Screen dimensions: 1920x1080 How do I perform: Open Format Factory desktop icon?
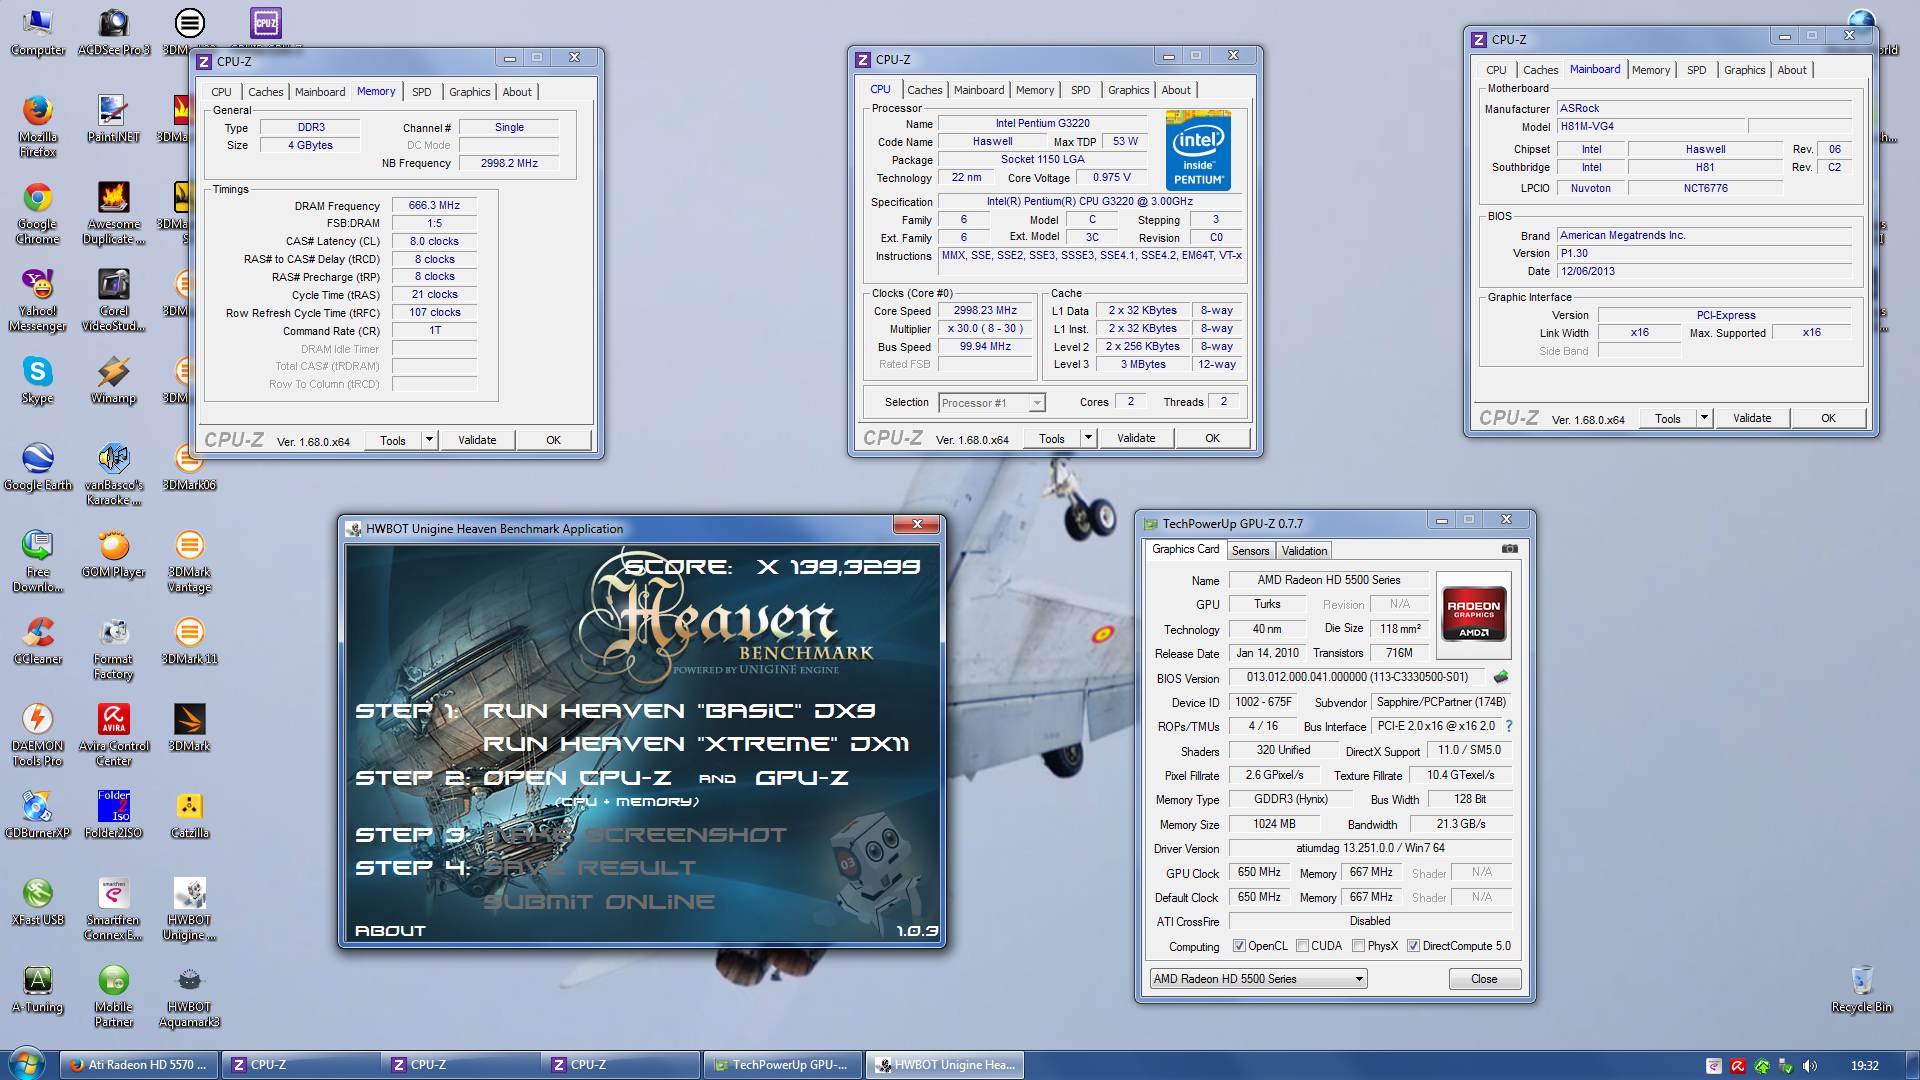pyautogui.click(x=113, y=647)
